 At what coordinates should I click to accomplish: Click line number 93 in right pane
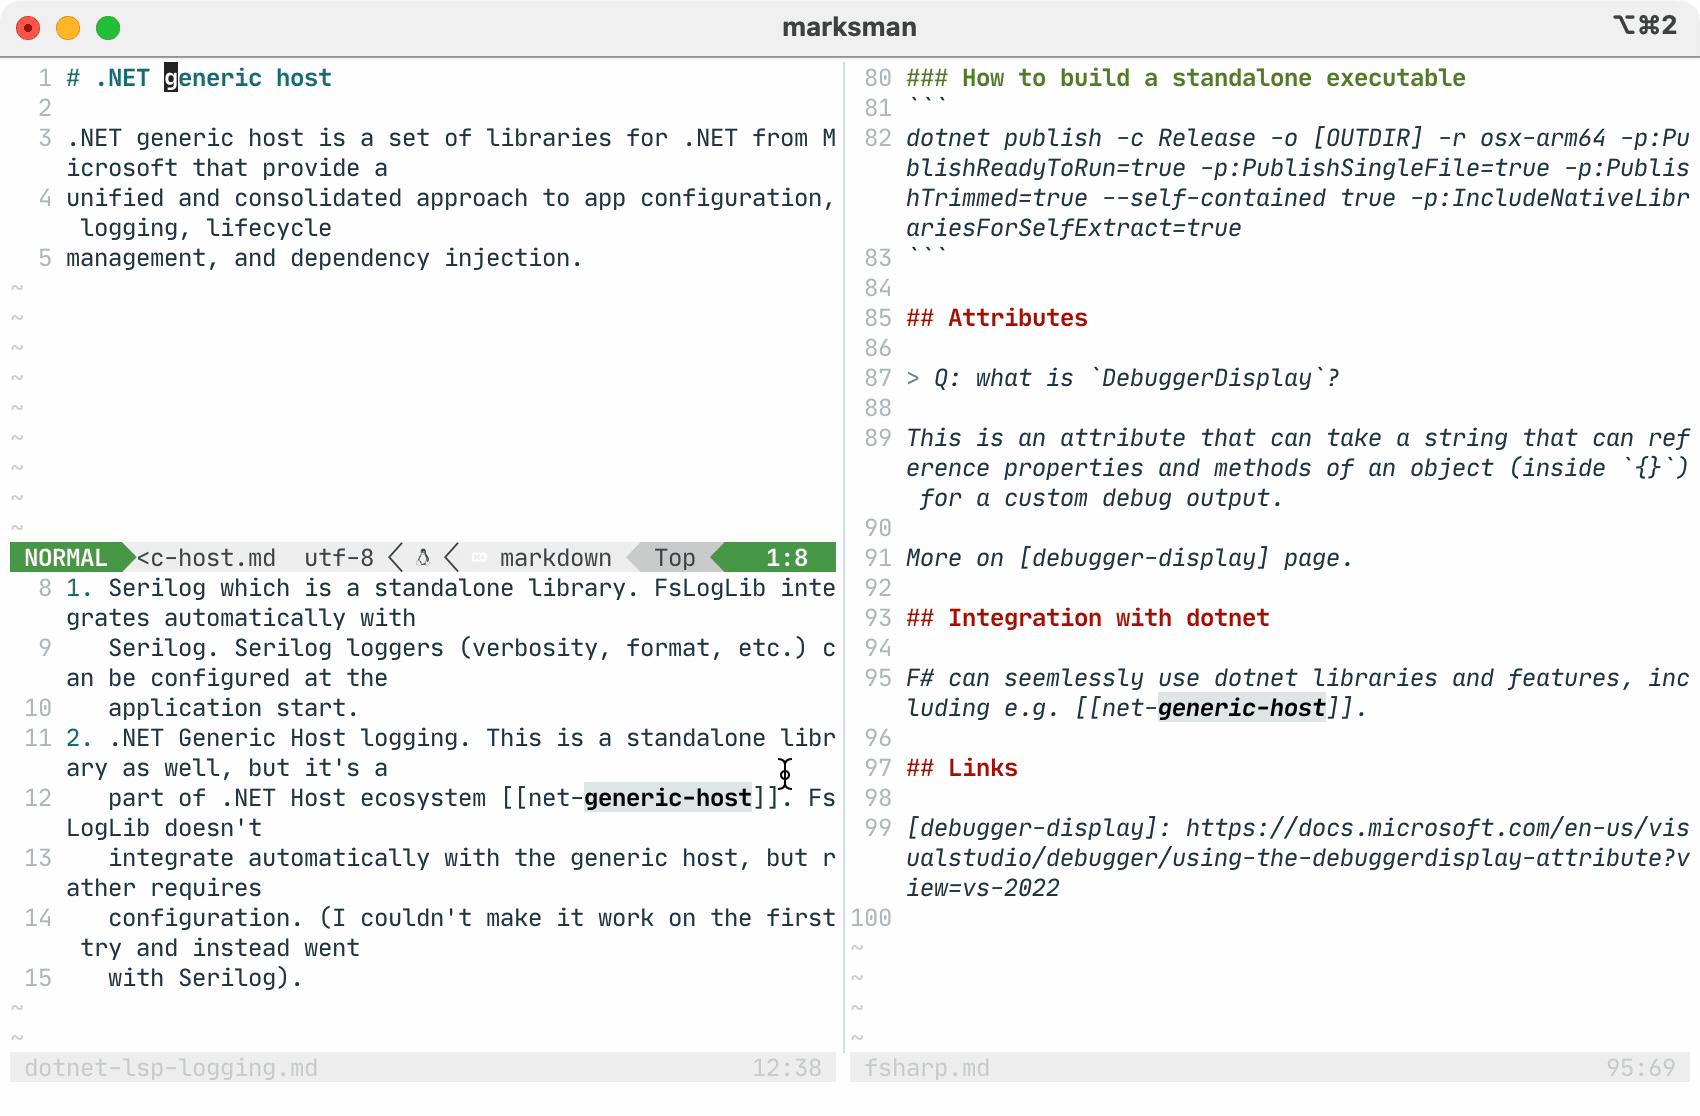tap(878, 618)
